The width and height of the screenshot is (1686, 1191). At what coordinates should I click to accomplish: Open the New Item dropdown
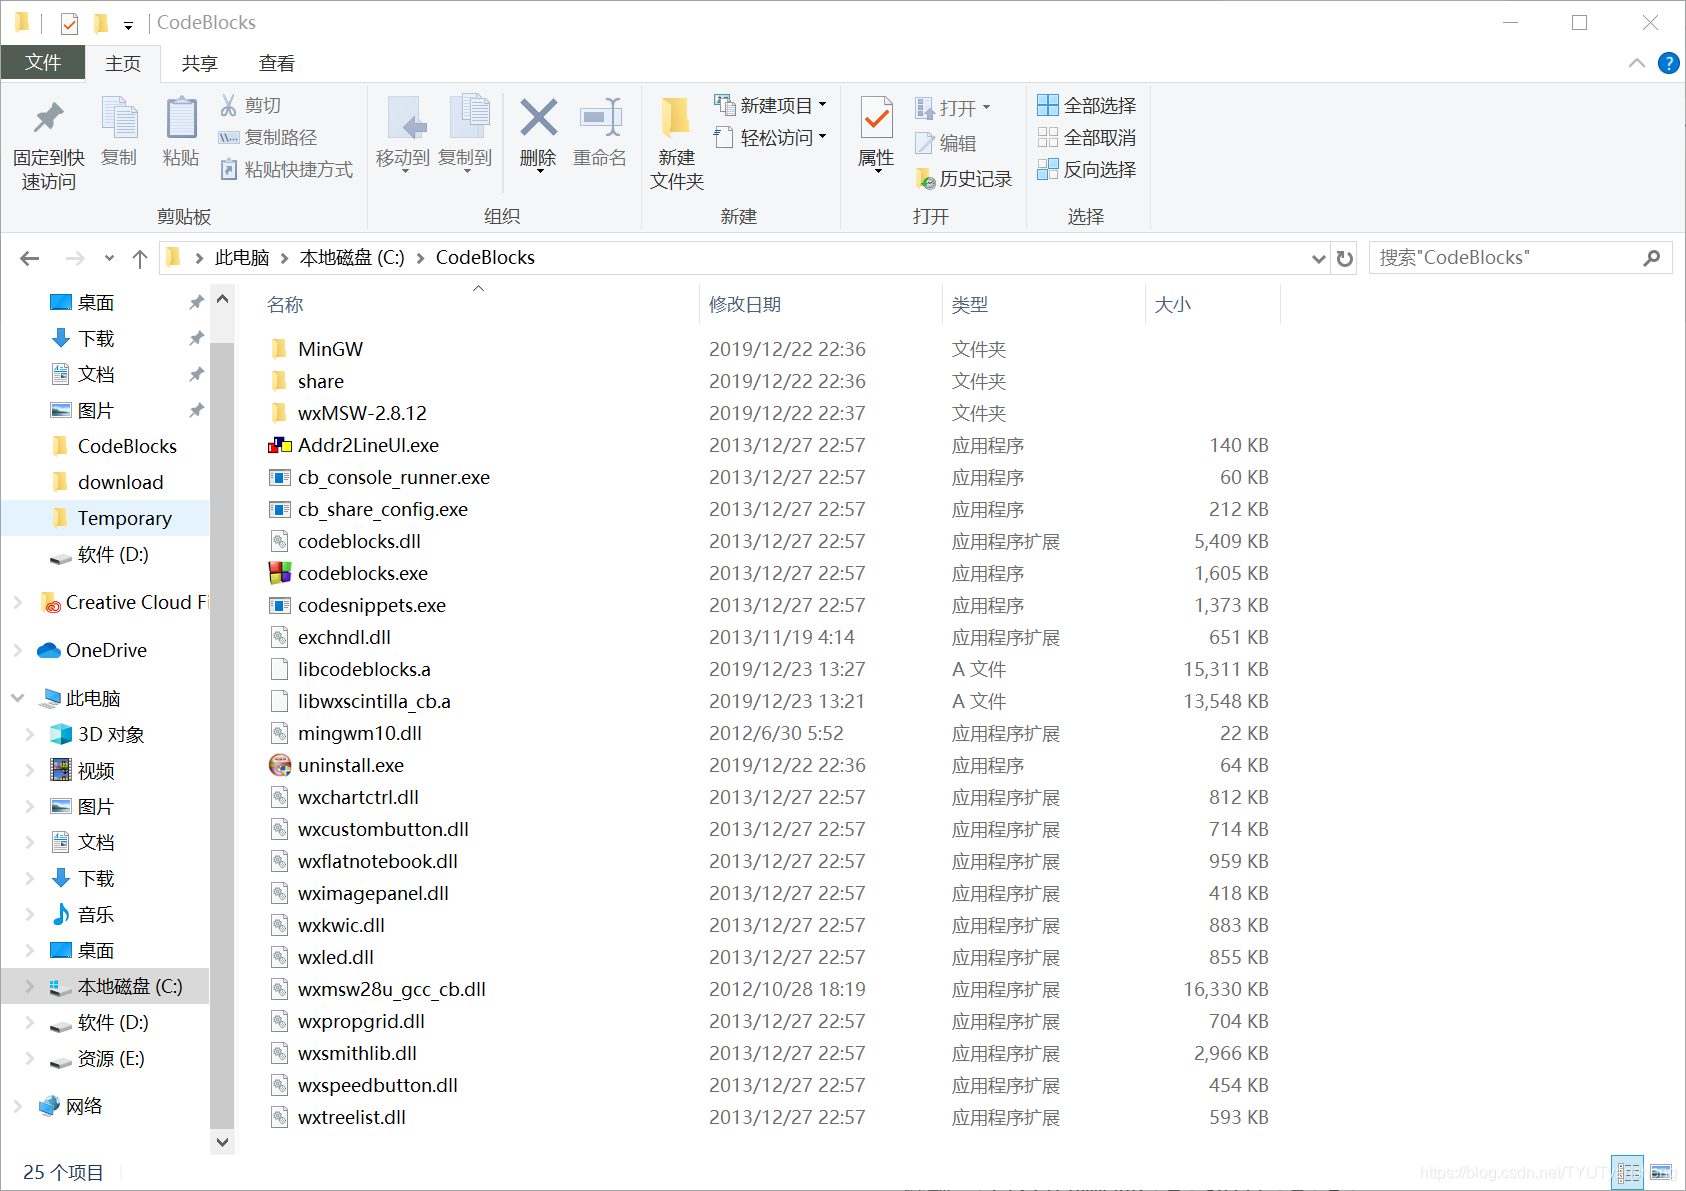coord(822,104)
